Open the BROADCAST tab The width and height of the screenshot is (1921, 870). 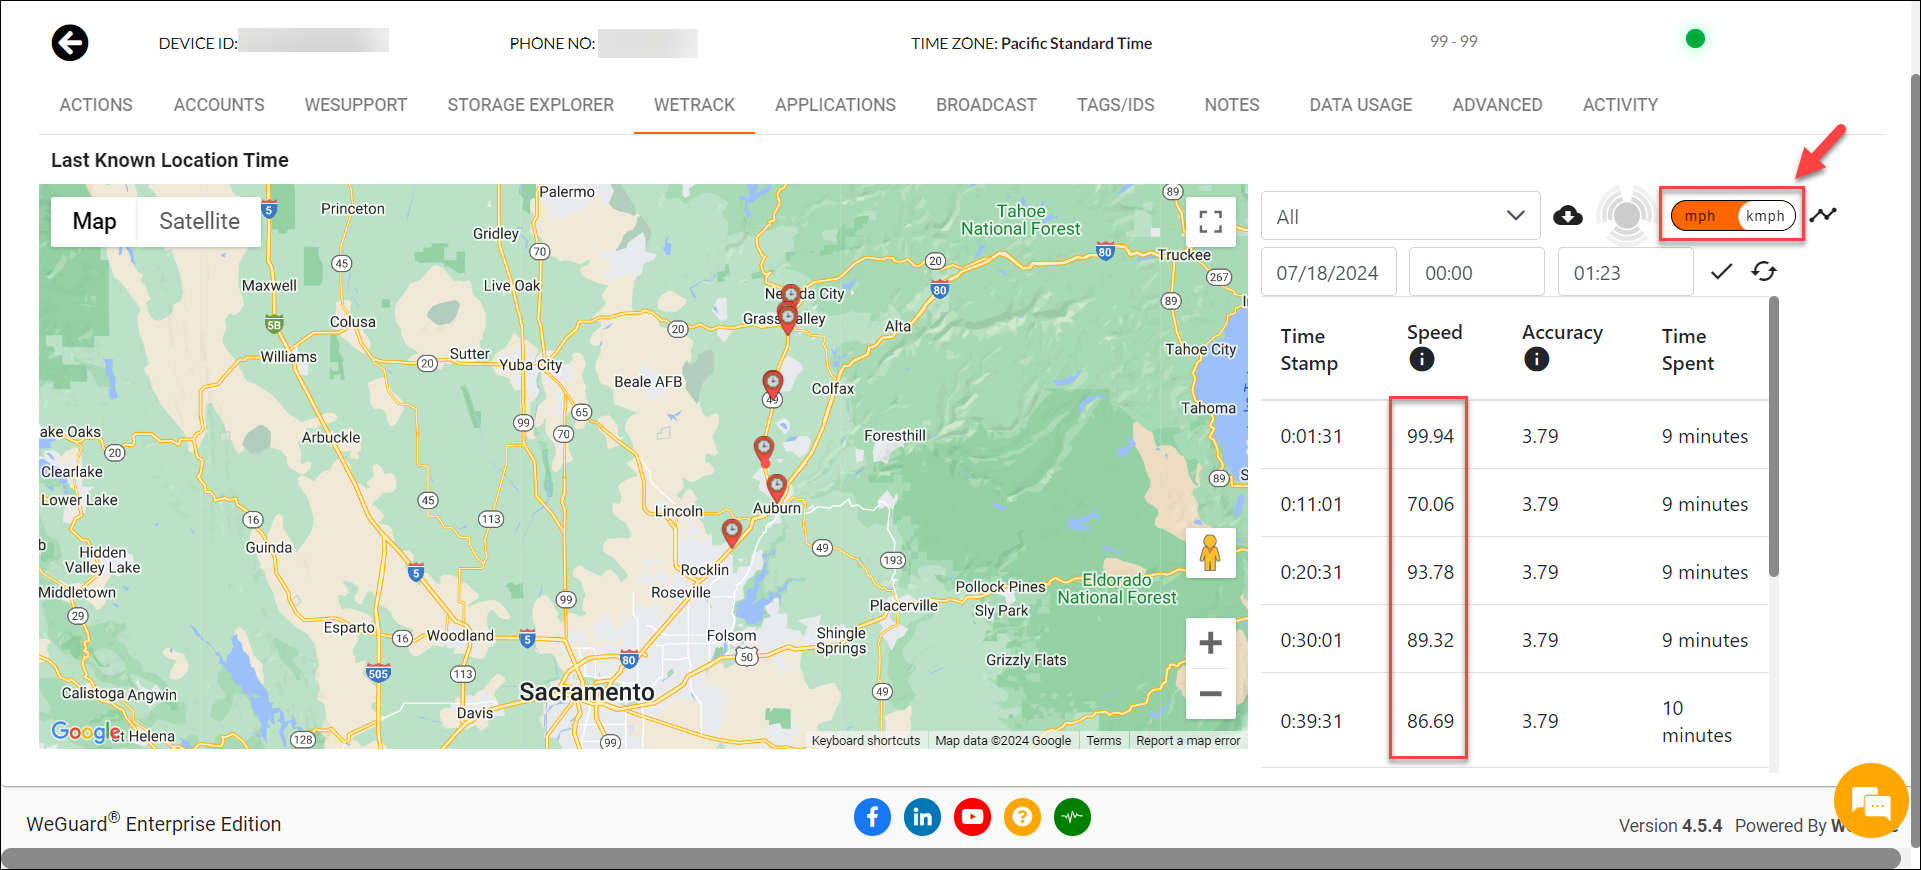[x=986, y=105]
